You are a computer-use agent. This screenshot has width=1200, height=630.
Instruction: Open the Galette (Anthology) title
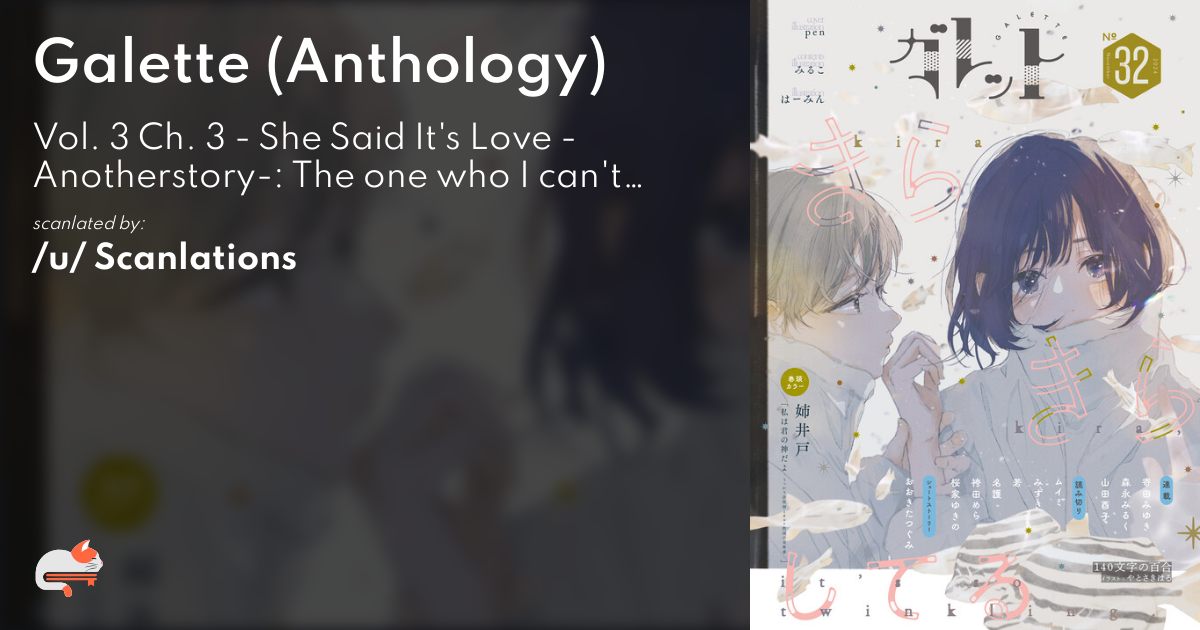(x=320, y=64)
